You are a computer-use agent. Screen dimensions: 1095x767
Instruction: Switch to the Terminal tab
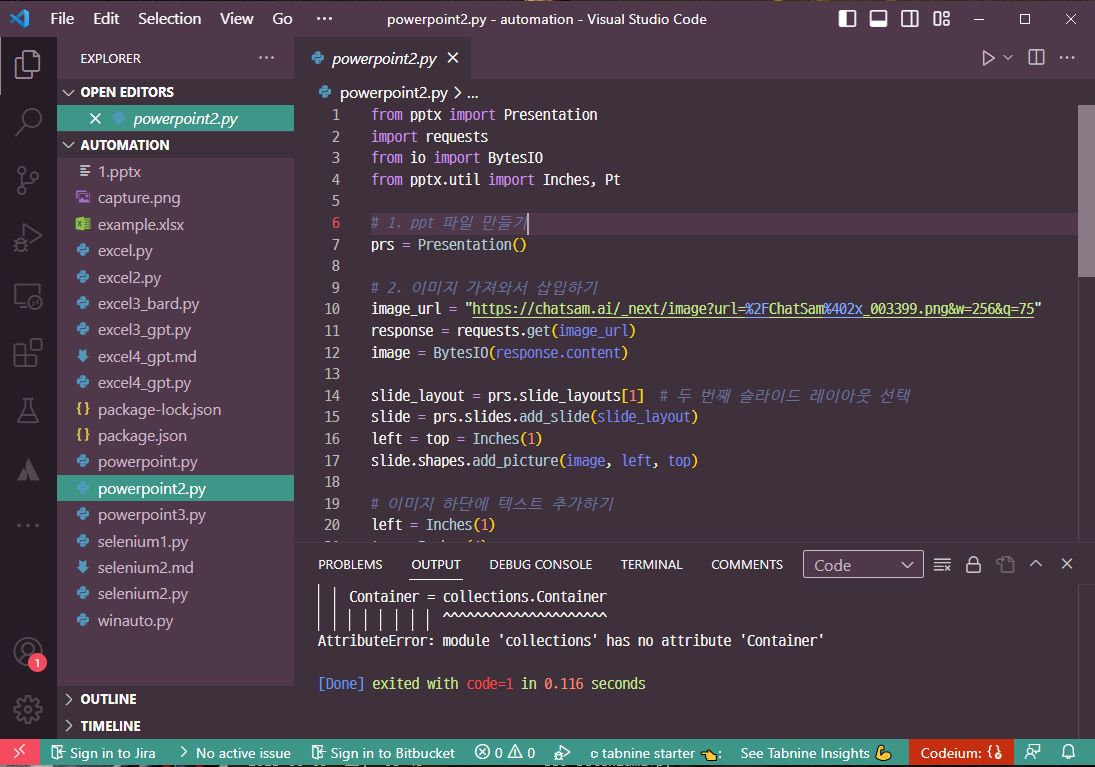tap(651, 564)
